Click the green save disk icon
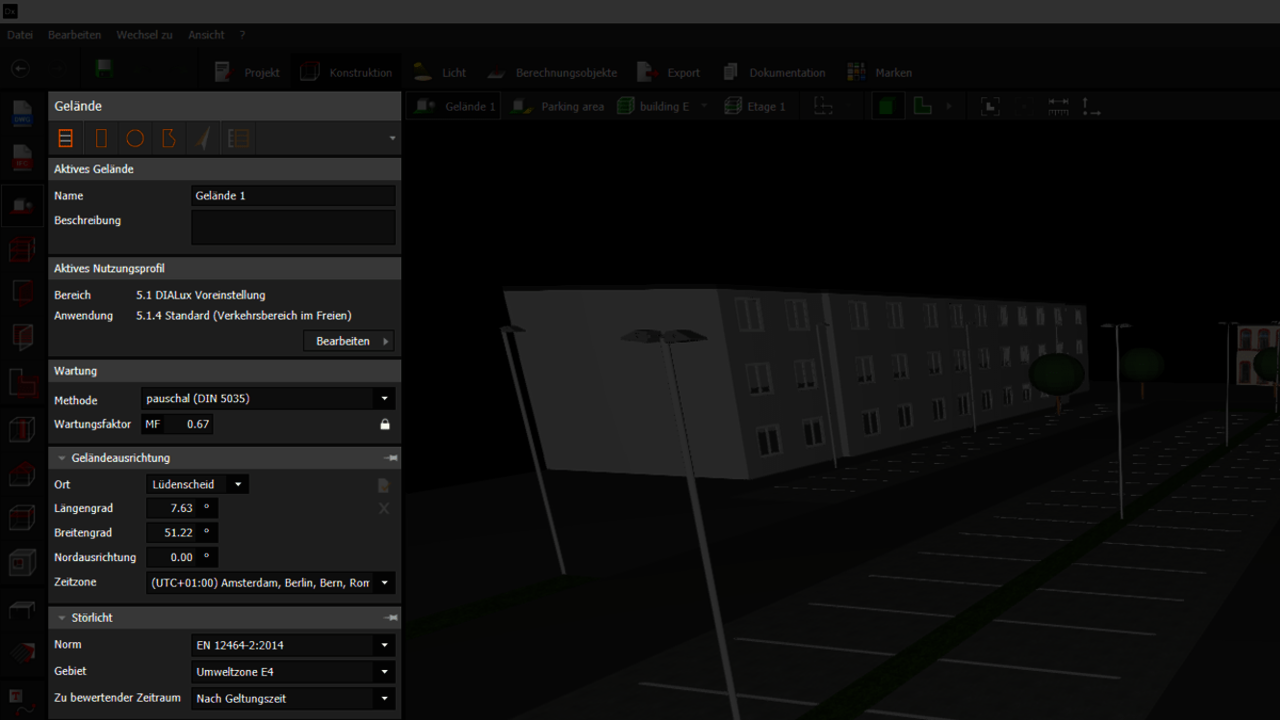This screenshot has height=720, width=1280. (x=104, y=70)
